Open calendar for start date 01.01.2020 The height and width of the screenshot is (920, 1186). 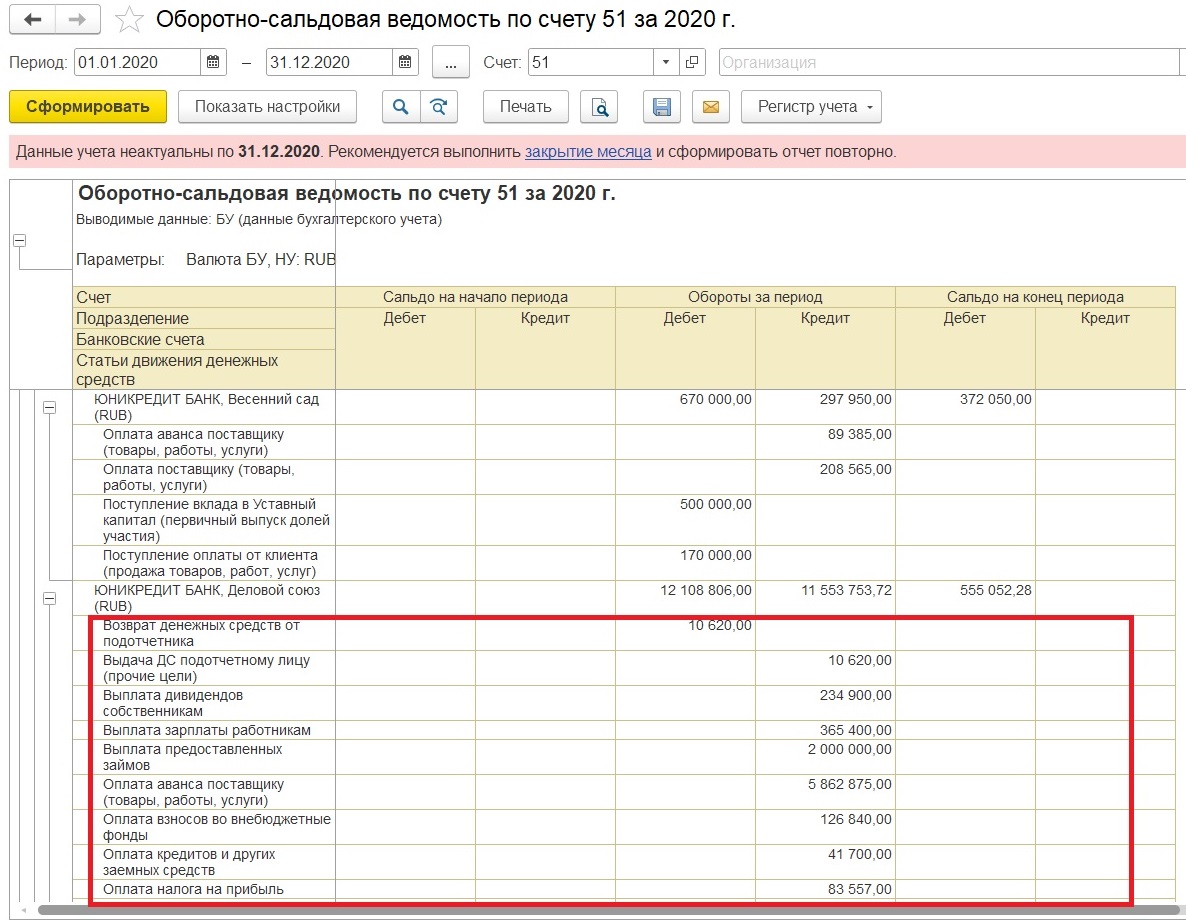click(213, 62)
